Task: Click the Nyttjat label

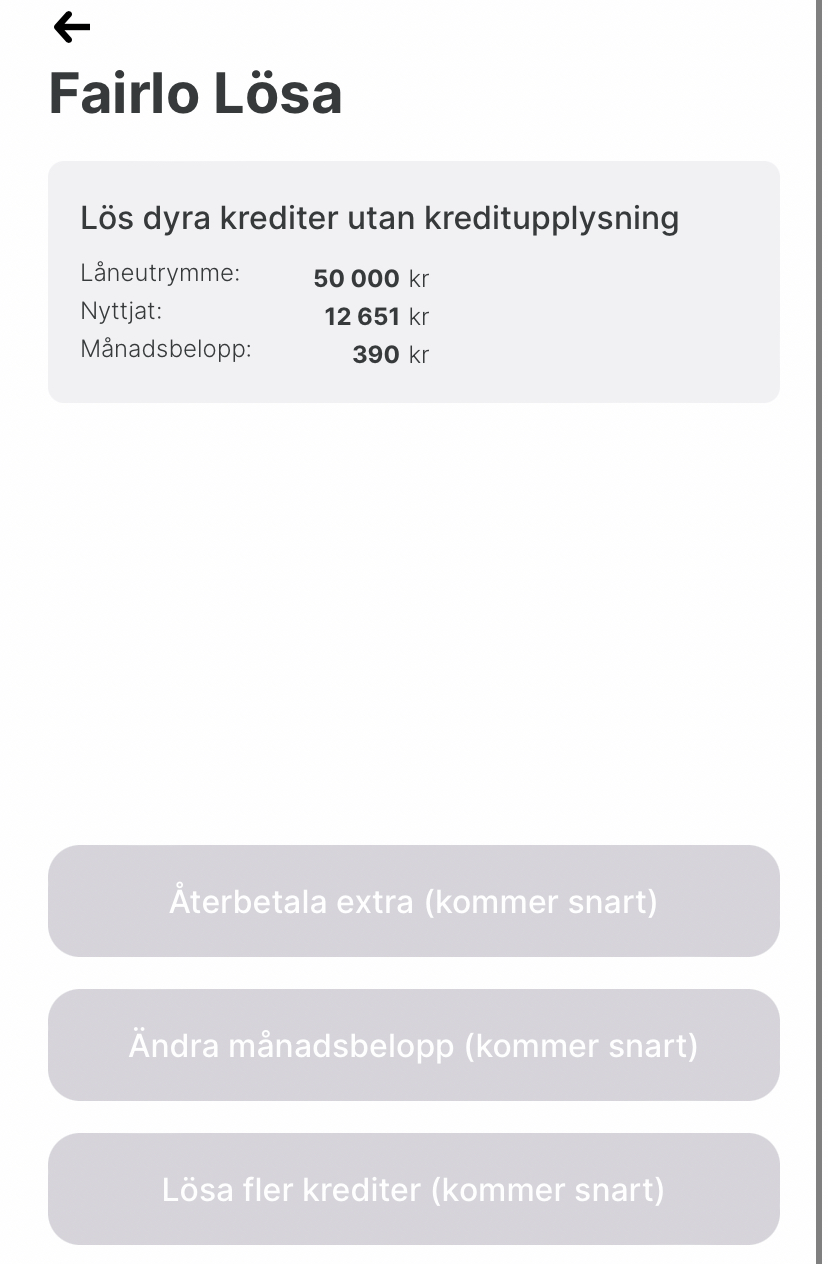Action: point(121,311)
